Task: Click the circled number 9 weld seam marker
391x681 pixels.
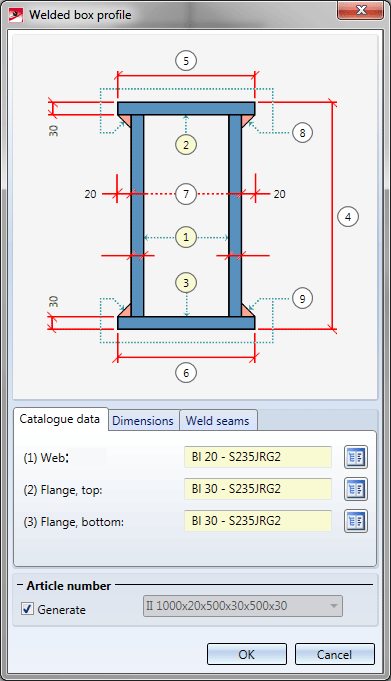Action: [x=302, y=298]
